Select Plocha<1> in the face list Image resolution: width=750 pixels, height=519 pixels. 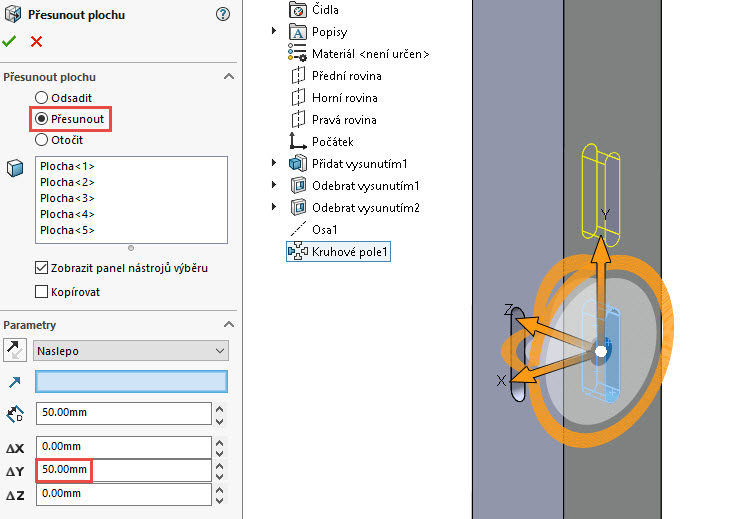coord(67,166)
